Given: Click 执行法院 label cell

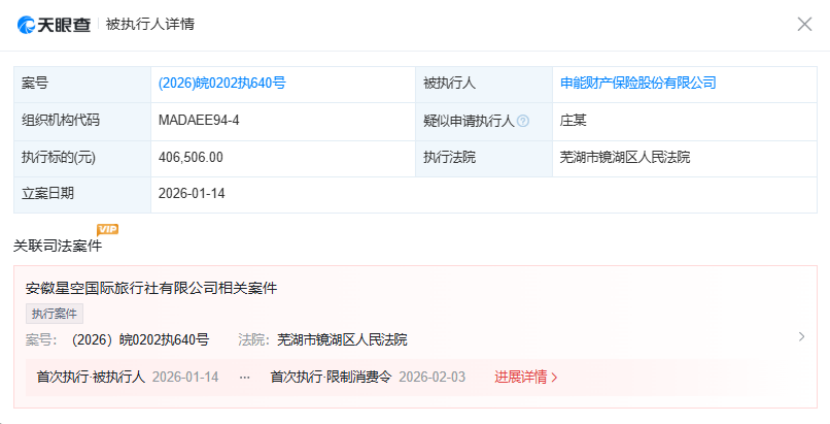Looking at the screenshot, I should pyautogui.click(x=484, y=158).
